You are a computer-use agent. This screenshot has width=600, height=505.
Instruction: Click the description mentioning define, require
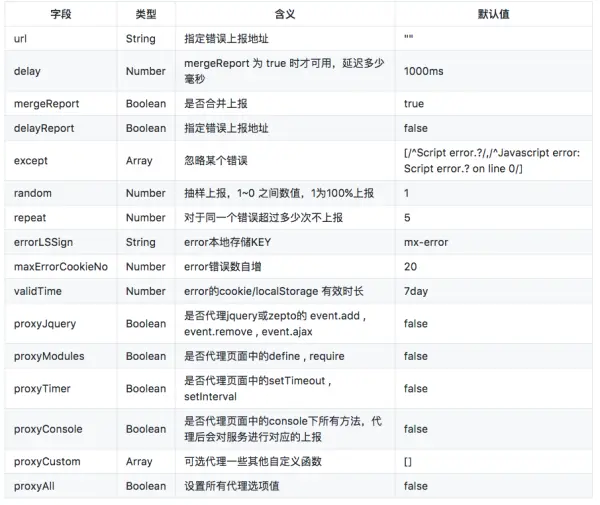(264, 356)
